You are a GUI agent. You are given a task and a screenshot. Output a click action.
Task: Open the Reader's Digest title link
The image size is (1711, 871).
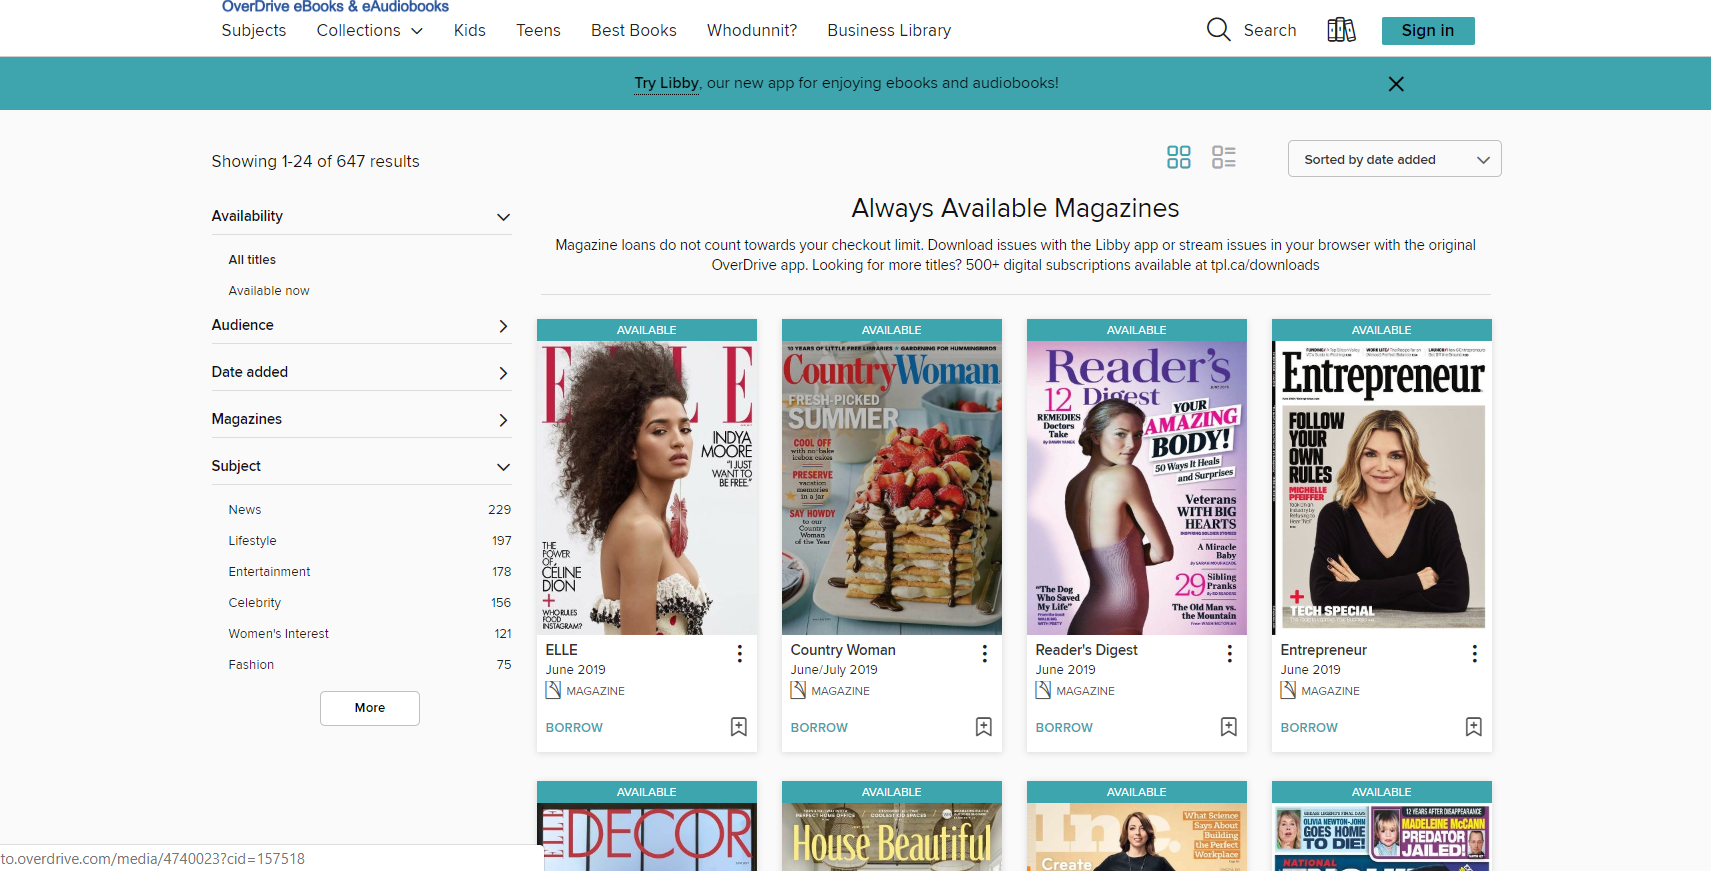click(x=1087, y=650)
